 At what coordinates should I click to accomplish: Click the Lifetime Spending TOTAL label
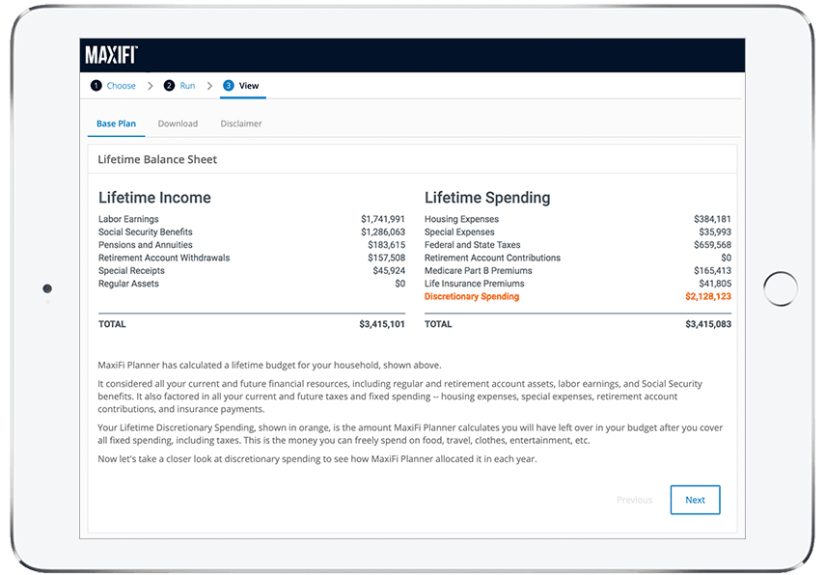pyautogui.click(x=438, y=324)
